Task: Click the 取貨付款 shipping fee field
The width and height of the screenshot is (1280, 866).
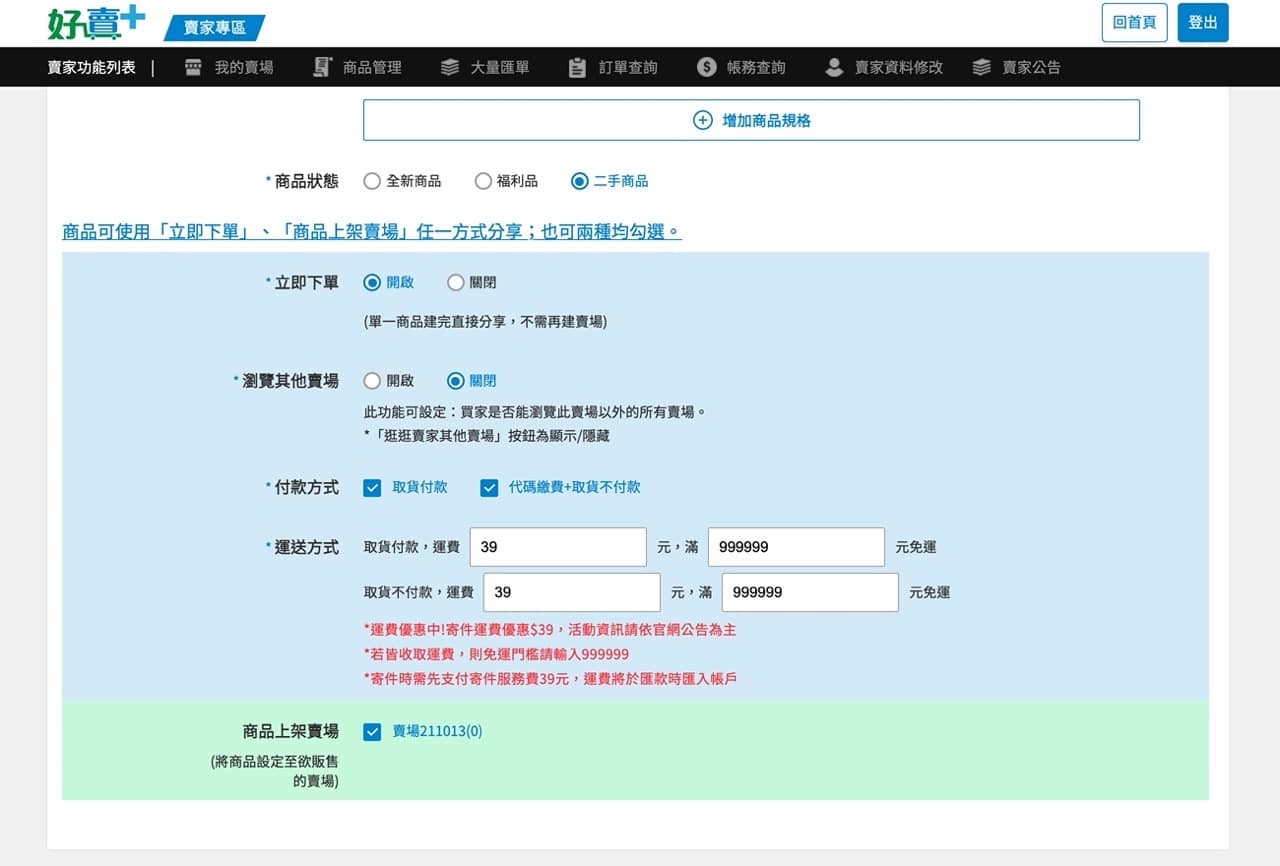Action: tap(558, 547)
